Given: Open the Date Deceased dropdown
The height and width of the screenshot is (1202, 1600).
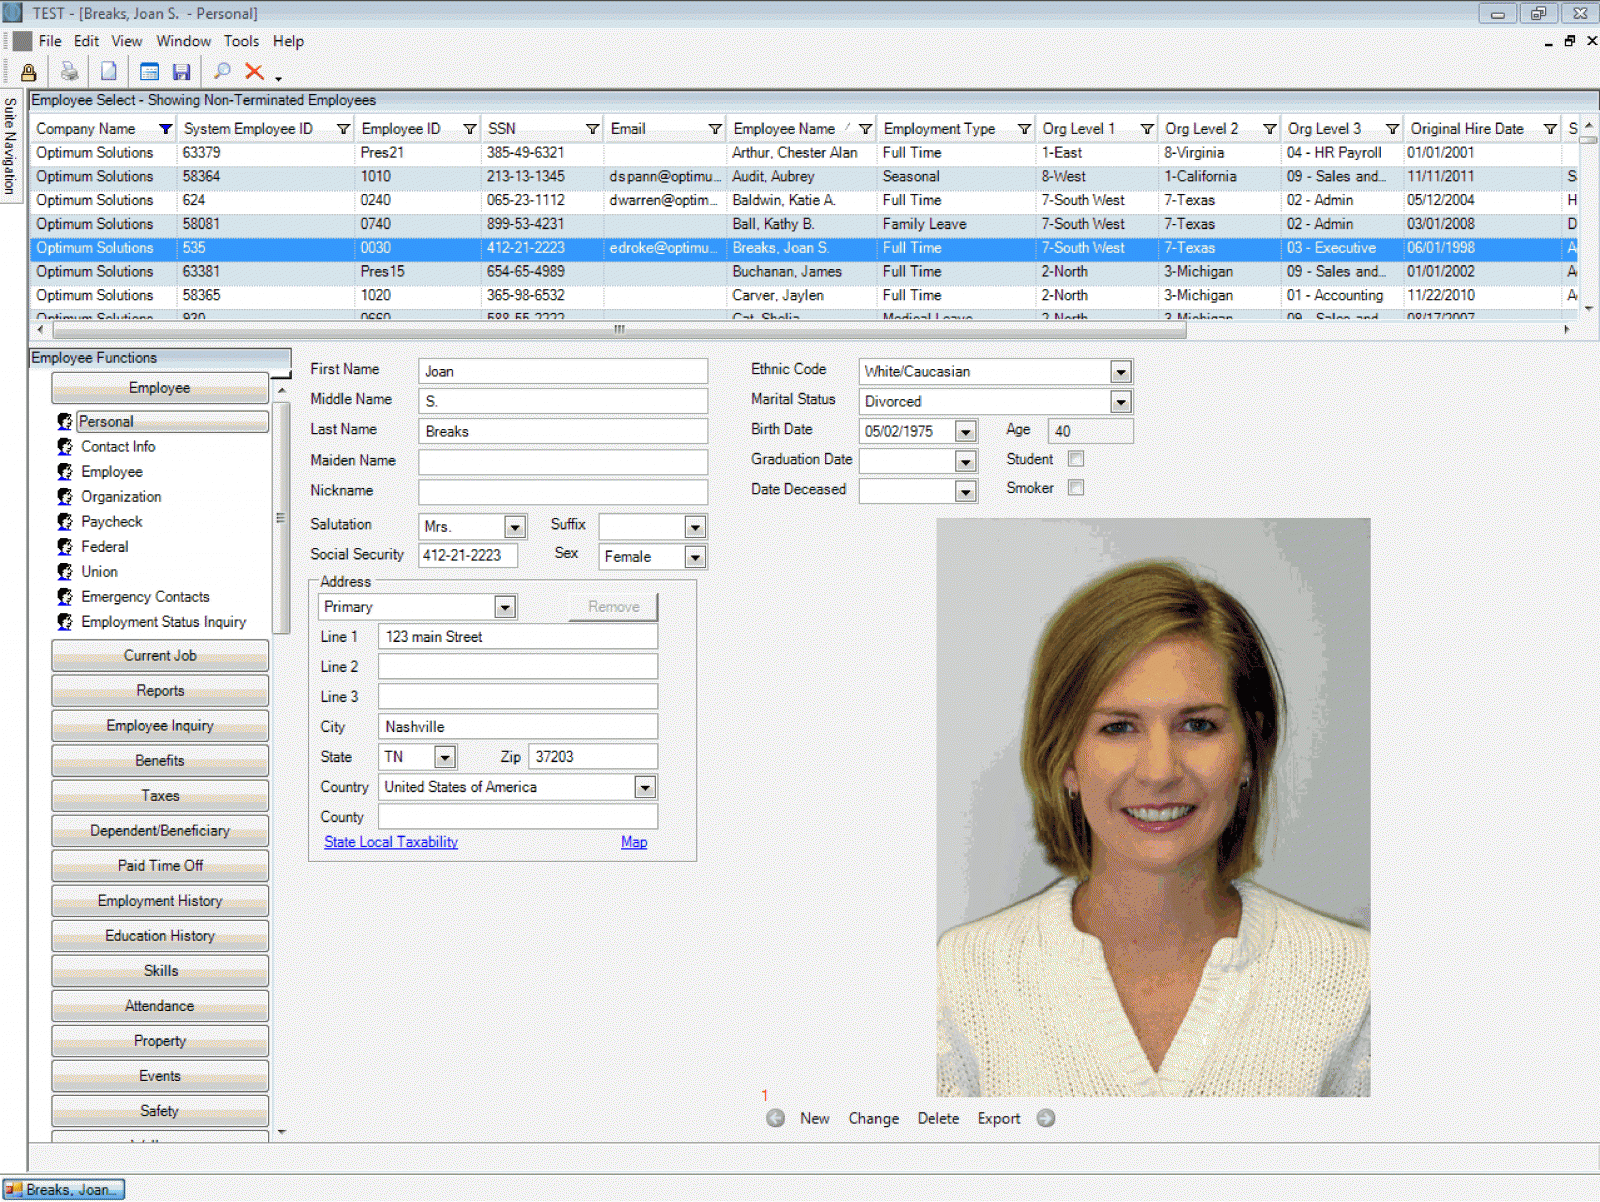Looking at the screenshot, I should [966, 492].
